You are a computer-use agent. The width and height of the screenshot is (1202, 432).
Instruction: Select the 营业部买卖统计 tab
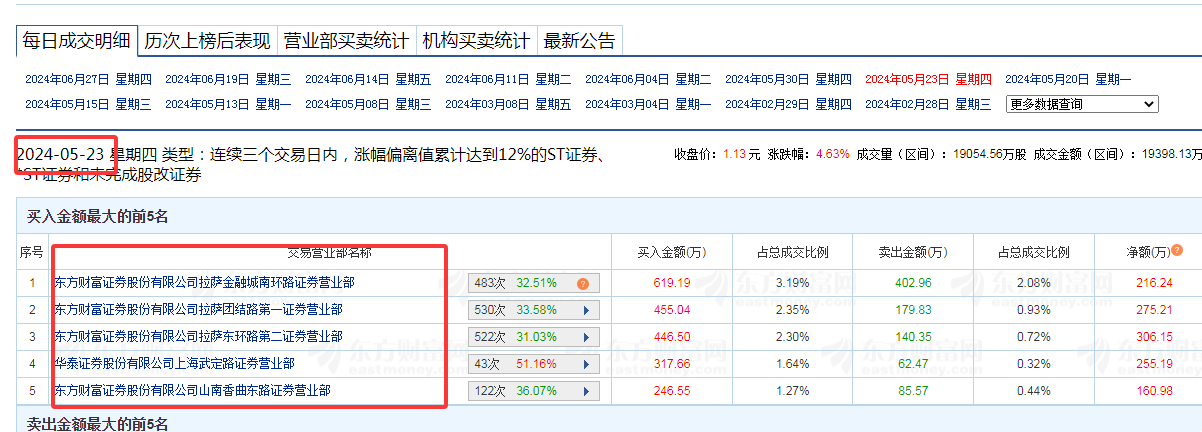tap(346, 41)
